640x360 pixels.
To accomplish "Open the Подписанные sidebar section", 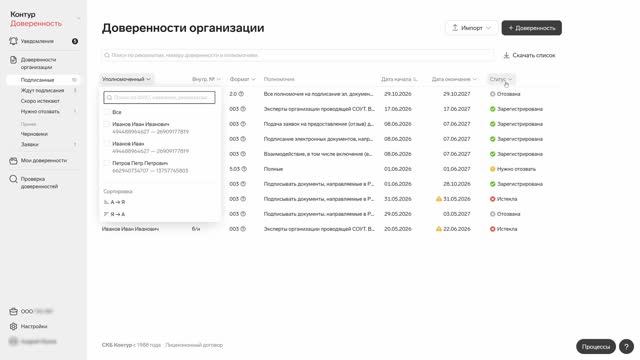I will pyautogui.click(x=43, y=80).
